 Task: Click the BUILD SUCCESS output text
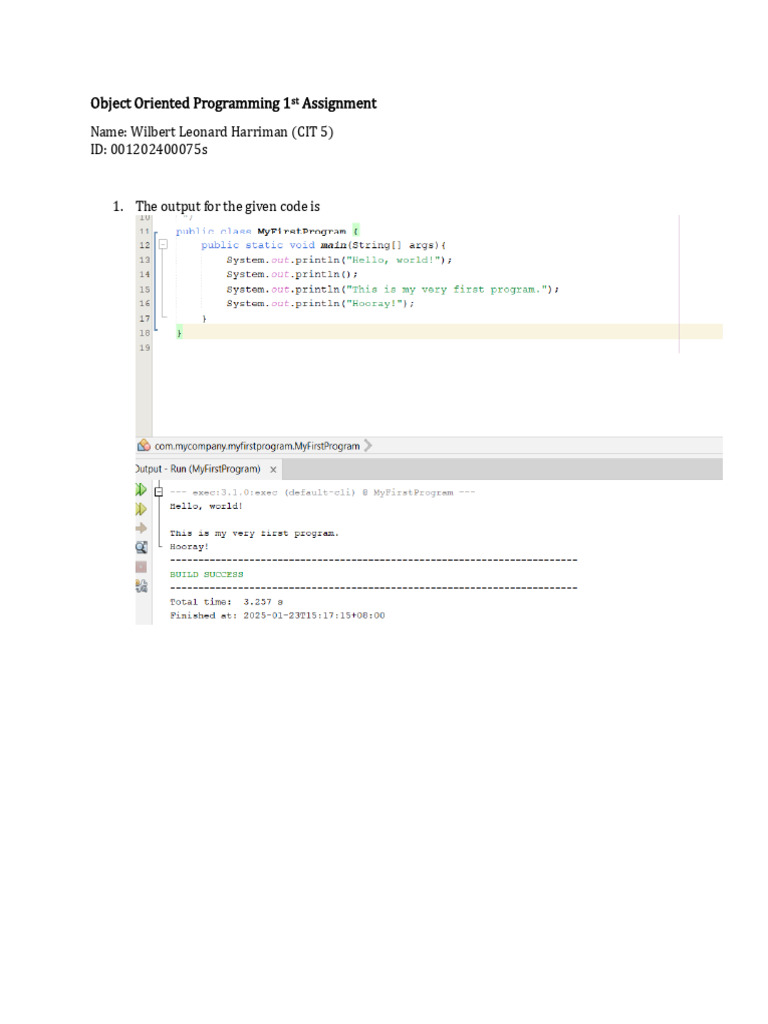tap(206, 575)
